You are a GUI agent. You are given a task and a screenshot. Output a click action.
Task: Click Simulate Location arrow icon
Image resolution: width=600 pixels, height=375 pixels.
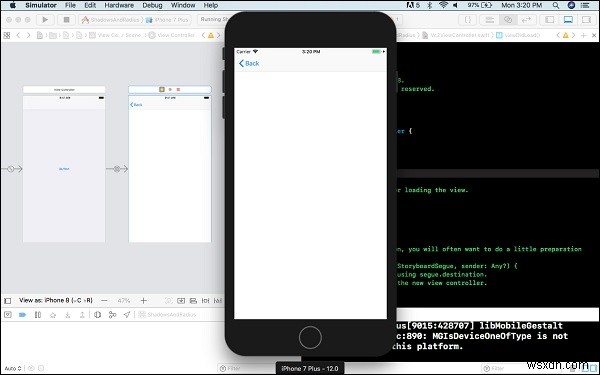point(127,315)
